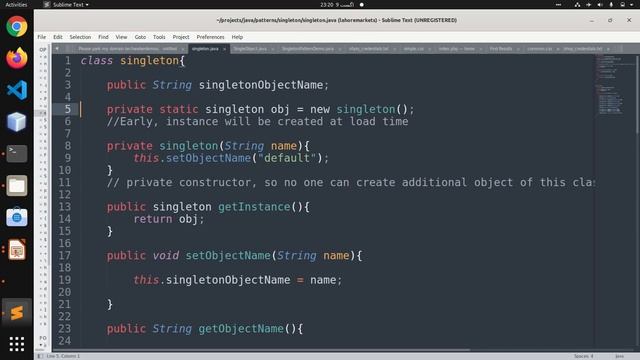Open Firefox from the dock
The height and width of the screenshot is (360, 640).
pyautogui.click(x=17, y=58)
